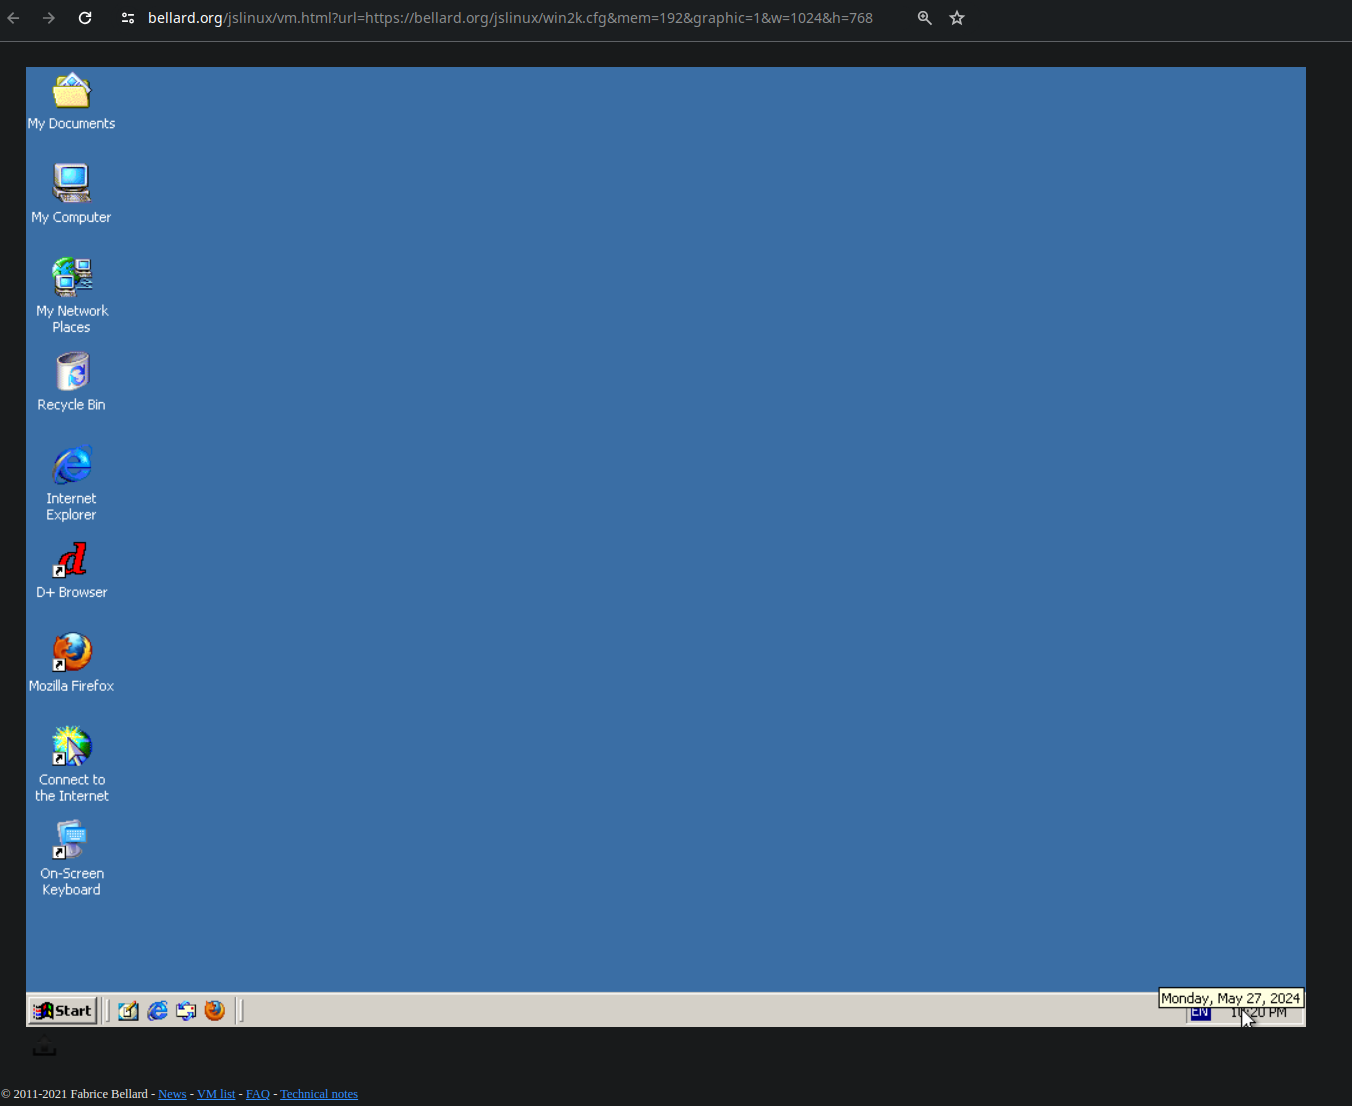Click the browser reload button
This screenshot has width=1352, height=1106.
(84, 17)
